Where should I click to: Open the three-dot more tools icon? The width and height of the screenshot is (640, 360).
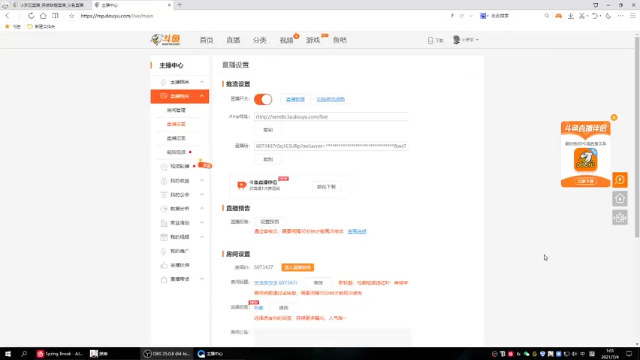click(620, 16)
